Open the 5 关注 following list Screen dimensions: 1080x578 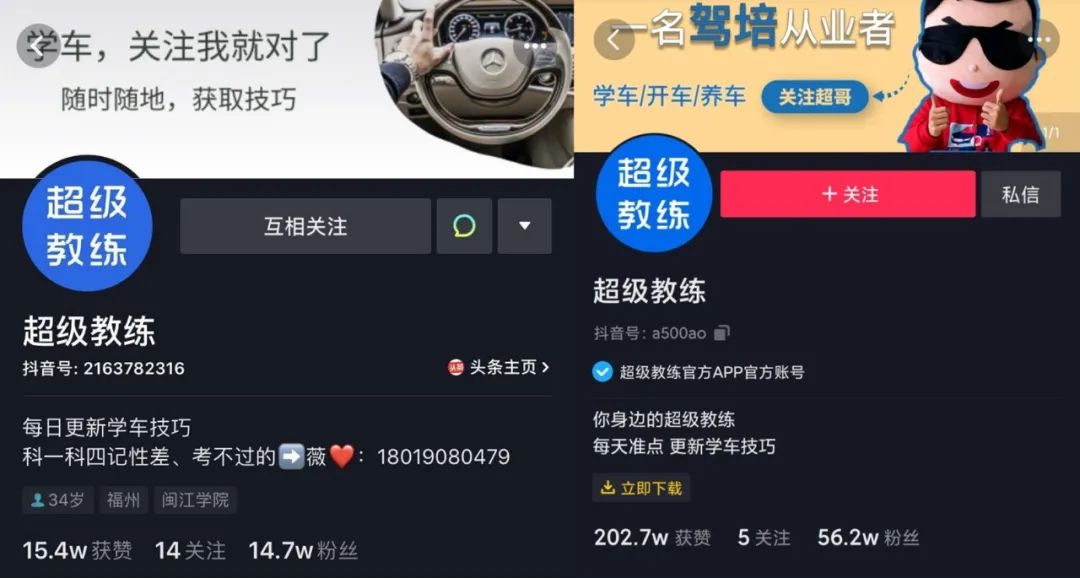pyautogui.click(x=764, y=537)
